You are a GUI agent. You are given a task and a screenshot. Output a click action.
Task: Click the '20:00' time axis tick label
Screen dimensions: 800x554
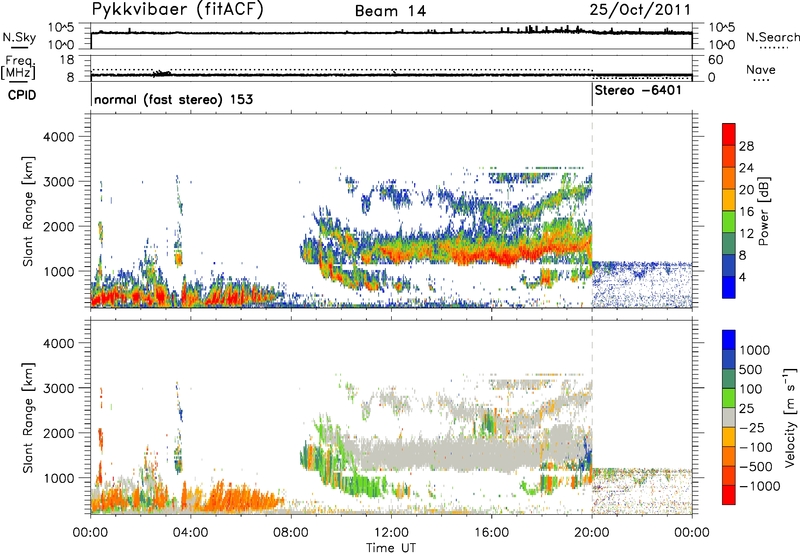click(592, 533)
